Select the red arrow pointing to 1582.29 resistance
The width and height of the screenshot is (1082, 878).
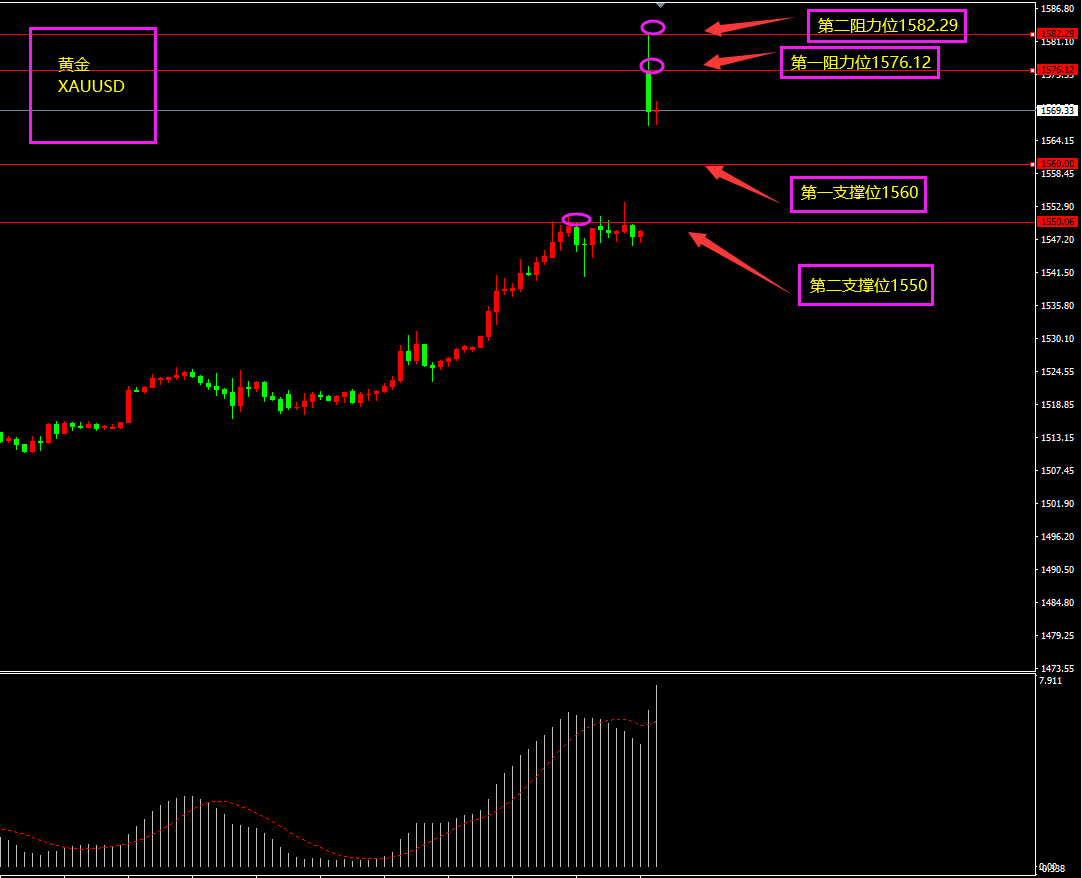click(751, 26)
